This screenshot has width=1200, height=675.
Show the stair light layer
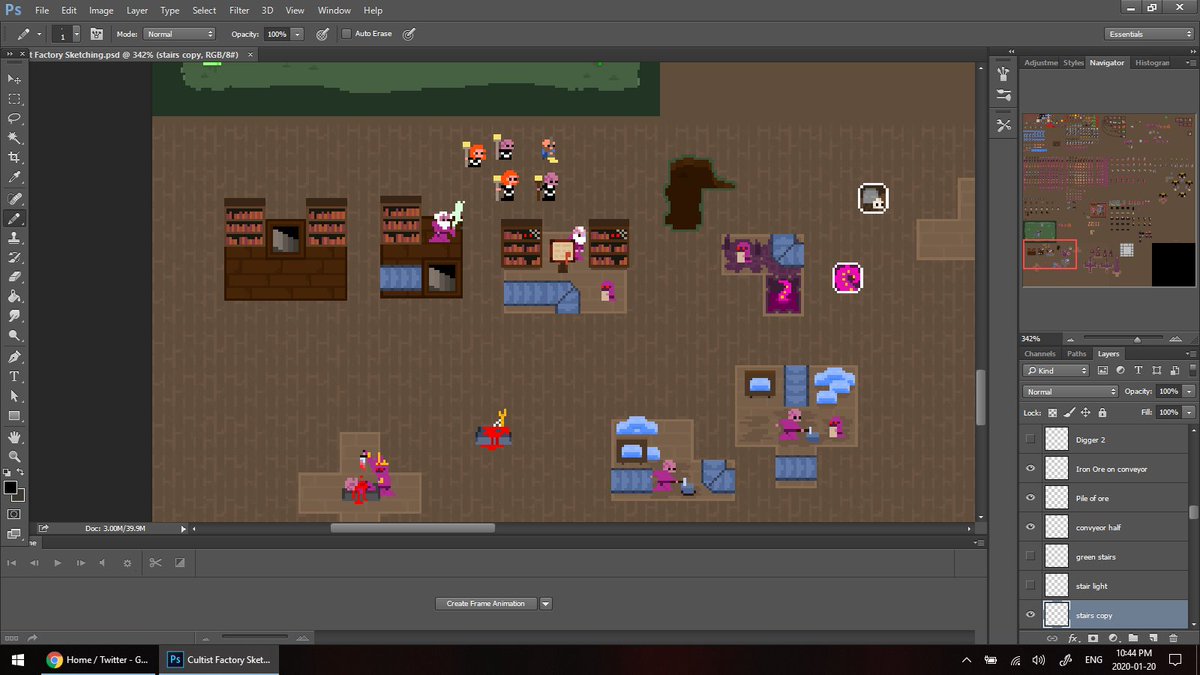click(x=1031, y=585)
